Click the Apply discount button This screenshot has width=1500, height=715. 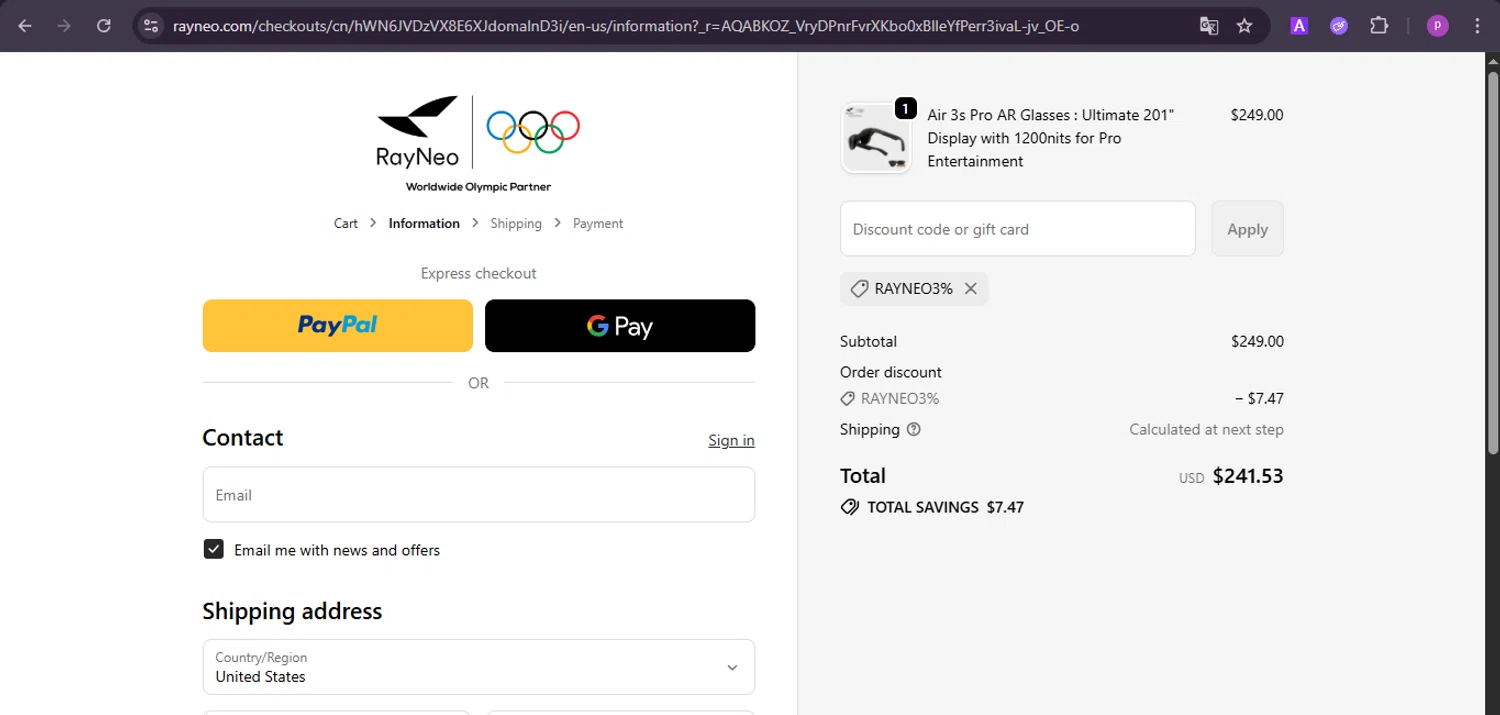click(x=1247, y=229)
